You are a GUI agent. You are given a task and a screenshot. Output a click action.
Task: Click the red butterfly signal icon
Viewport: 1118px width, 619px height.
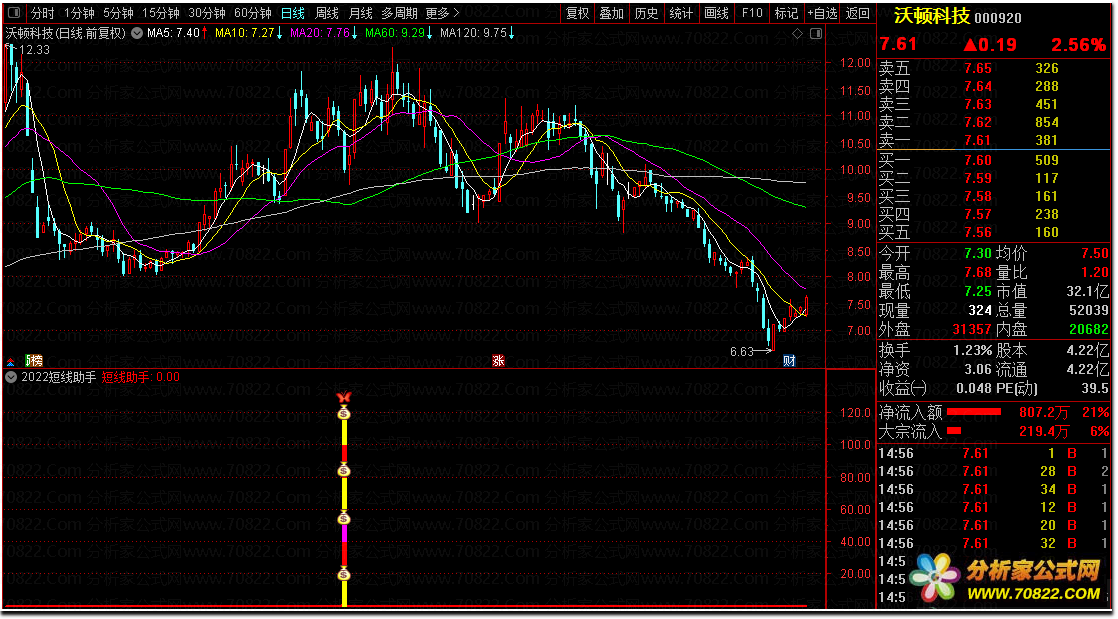click(344, 398)
